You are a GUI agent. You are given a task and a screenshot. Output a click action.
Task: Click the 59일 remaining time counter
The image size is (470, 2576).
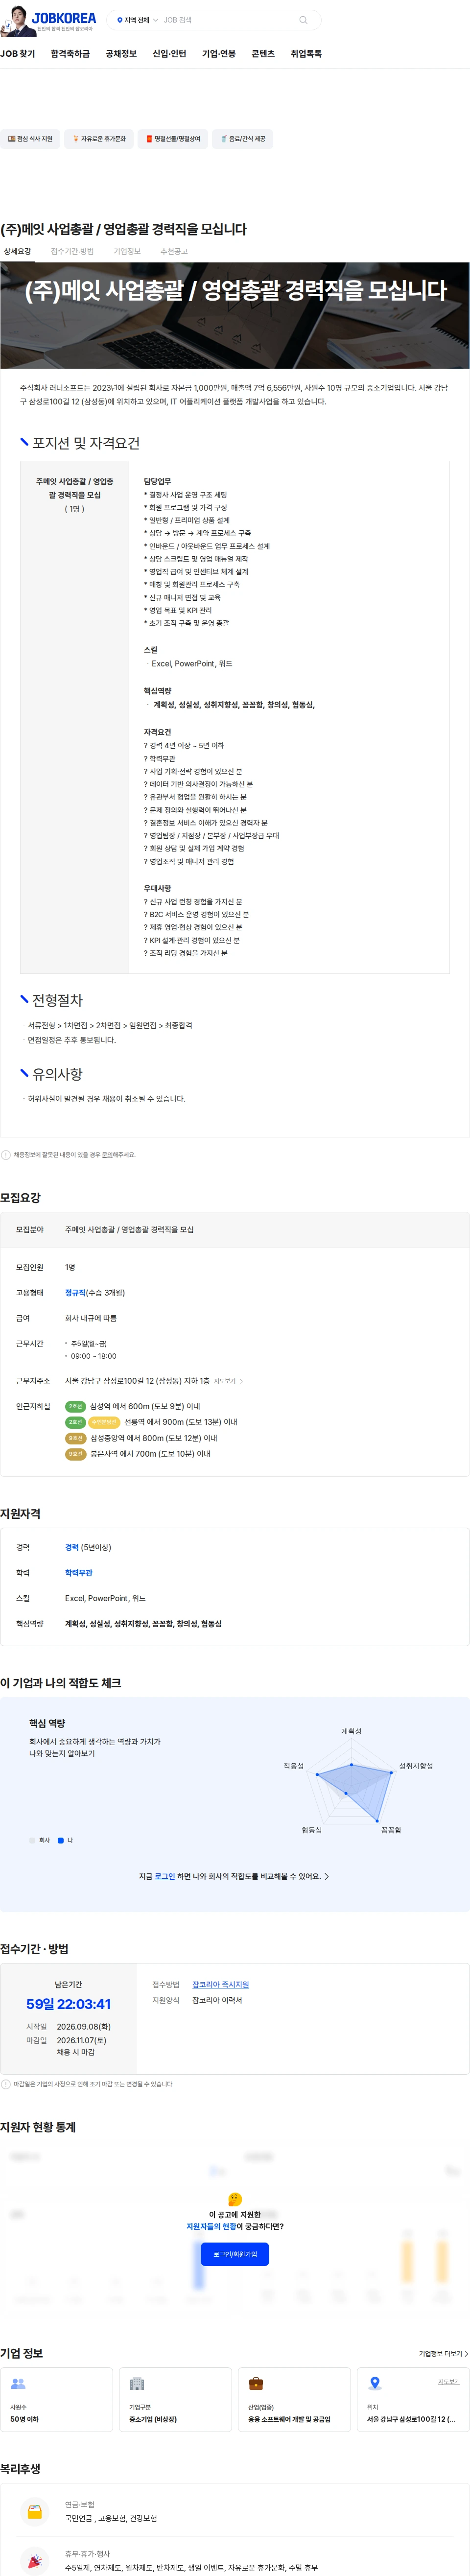click(x=68, y=2004)
